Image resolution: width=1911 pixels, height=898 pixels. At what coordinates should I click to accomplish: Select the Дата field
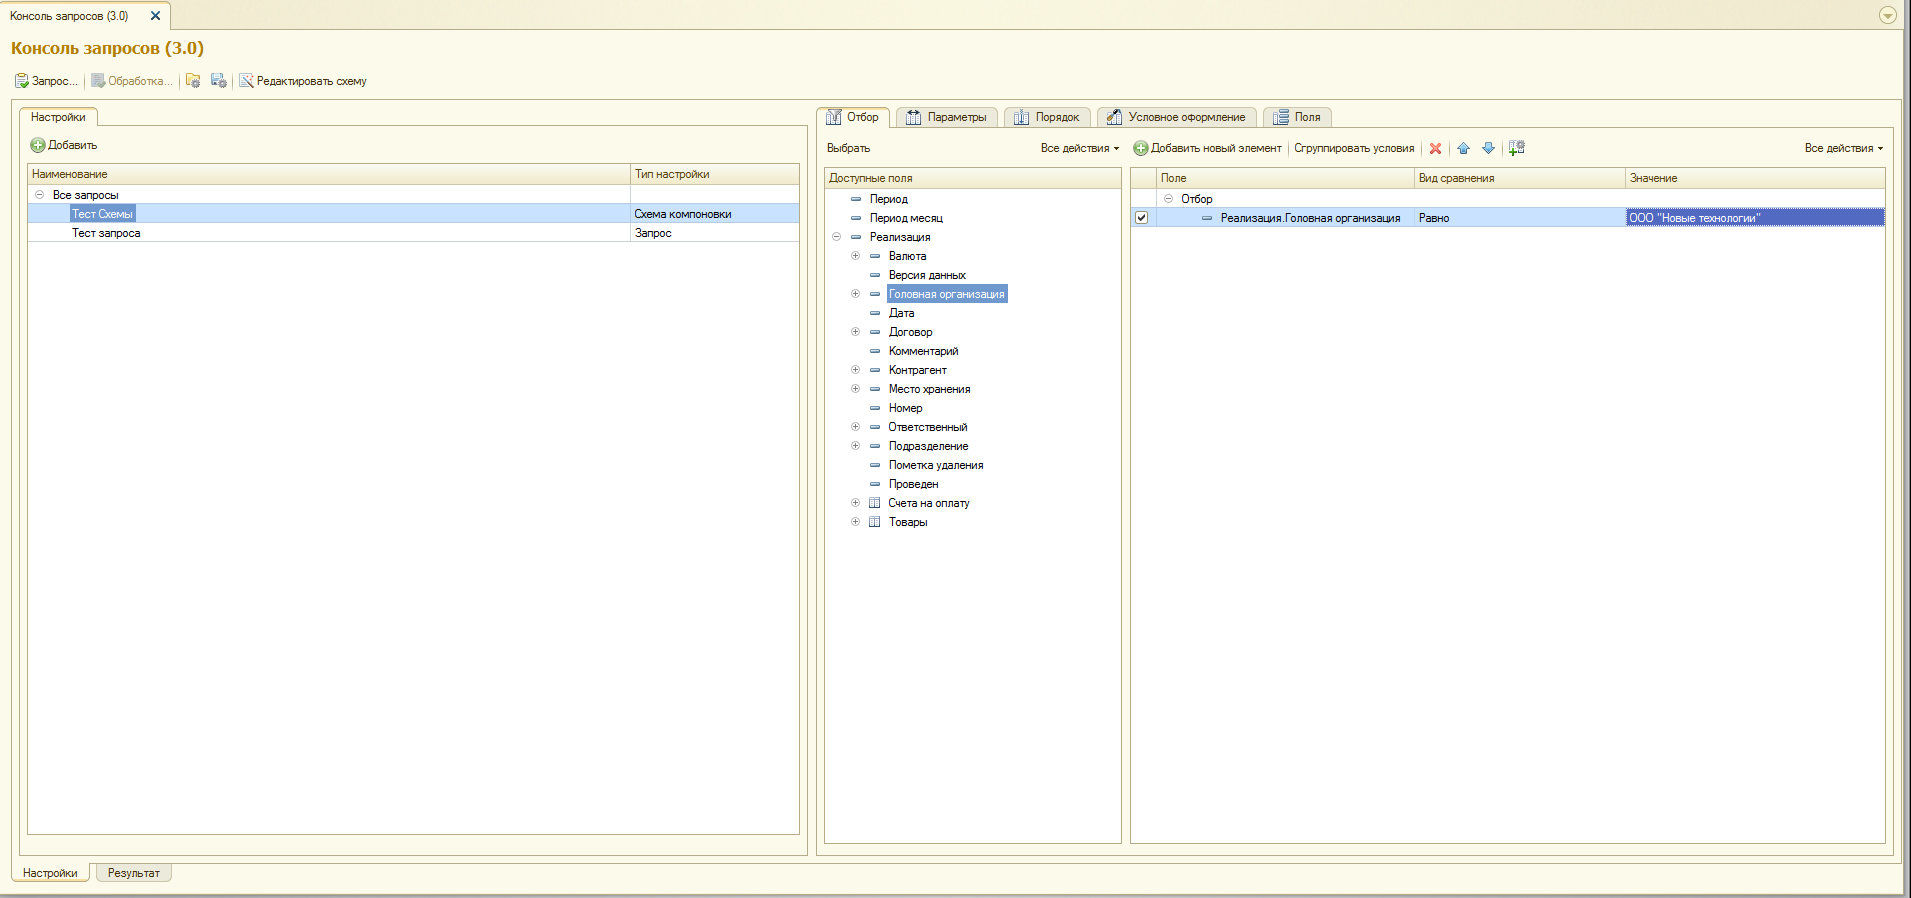[901, 313]
